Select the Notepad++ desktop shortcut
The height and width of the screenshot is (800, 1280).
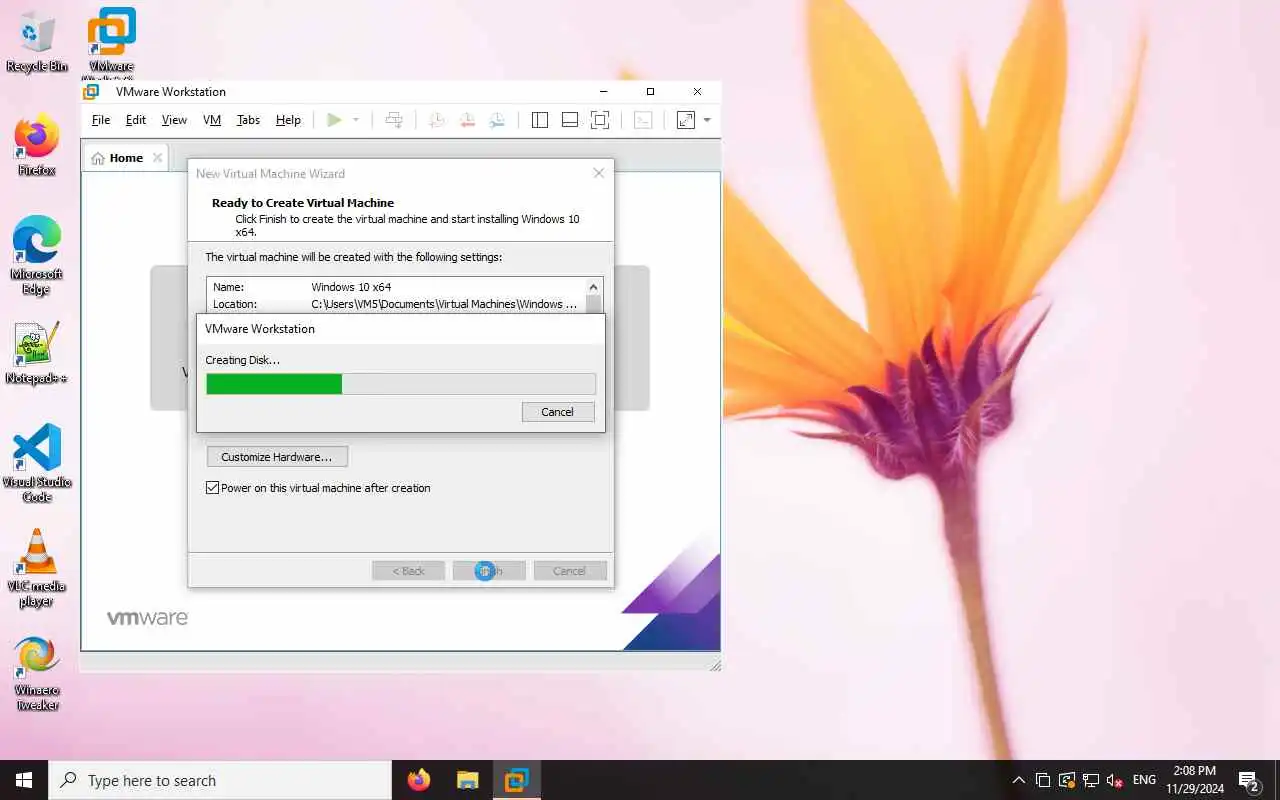pyautogui.click(x=37, y=354)
